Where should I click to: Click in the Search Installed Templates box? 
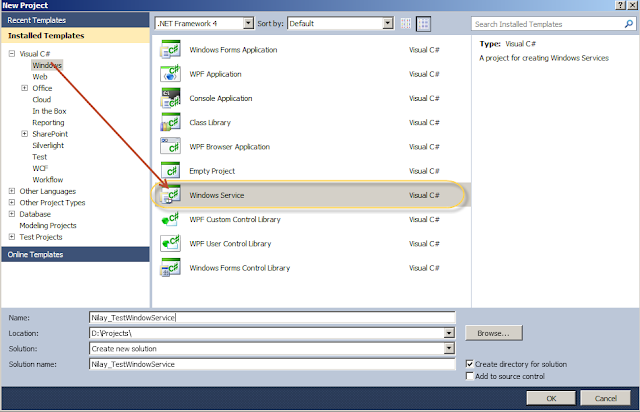548,24
